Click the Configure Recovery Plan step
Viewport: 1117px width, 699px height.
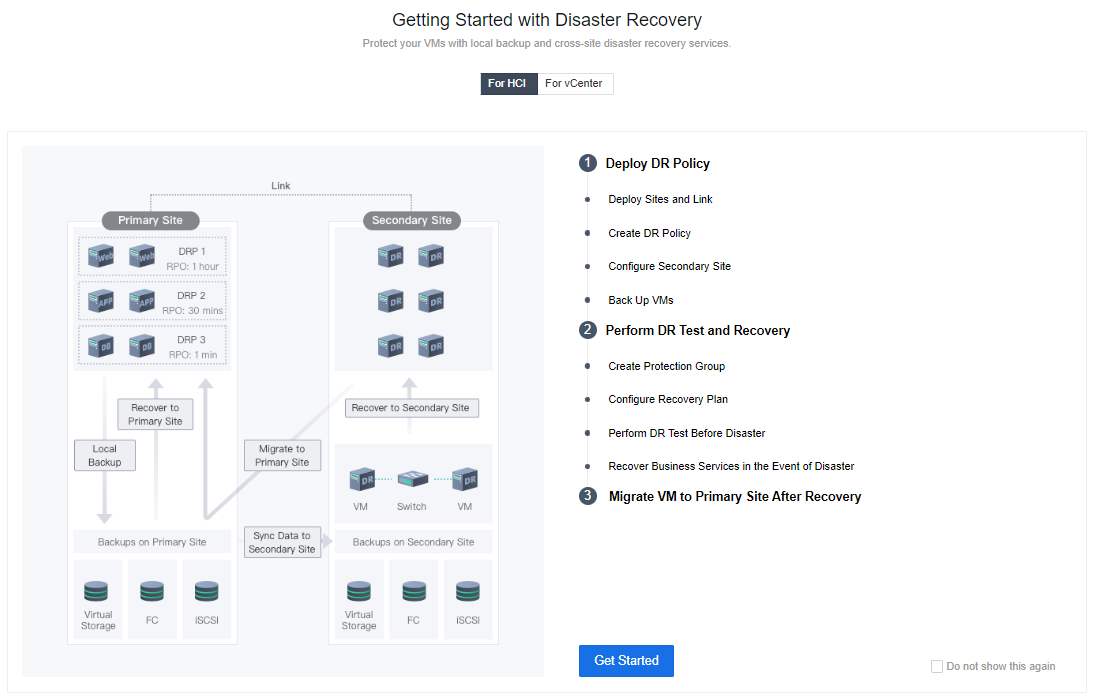tap(668, 400)
